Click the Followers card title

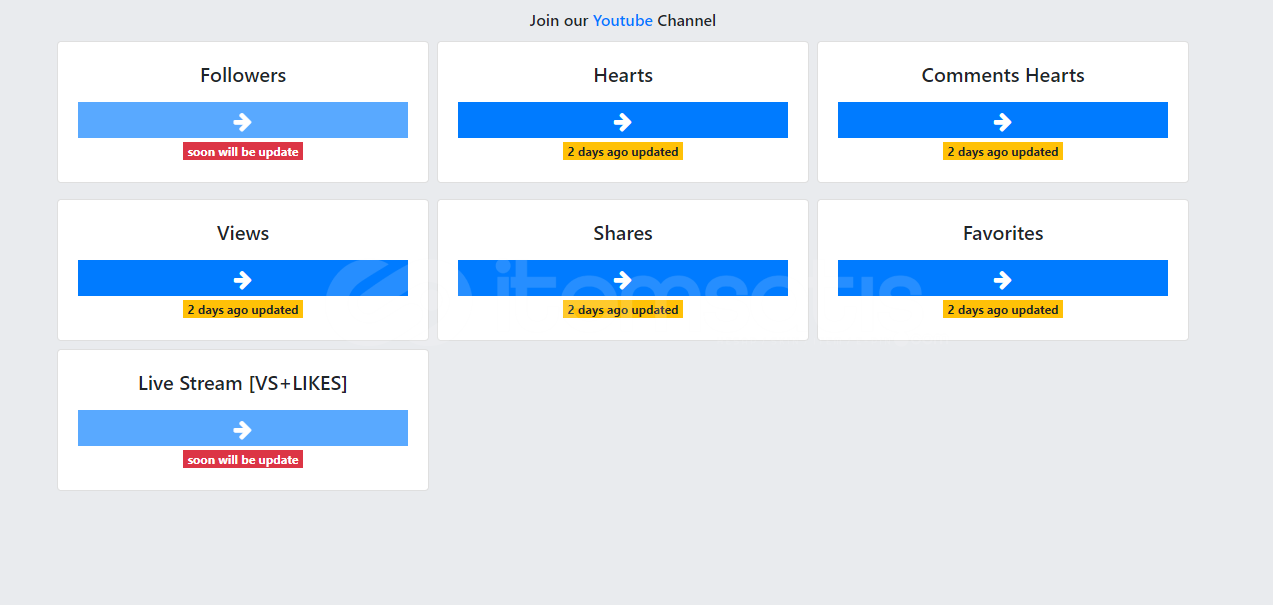tap(243, 76)
